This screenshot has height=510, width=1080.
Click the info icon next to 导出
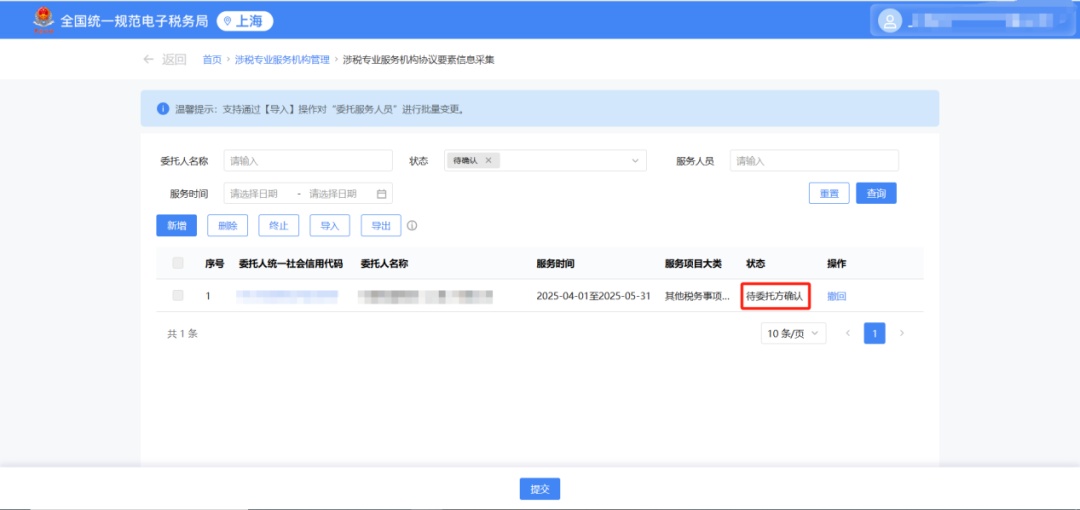pyautogui.click(x=412, y=226)
